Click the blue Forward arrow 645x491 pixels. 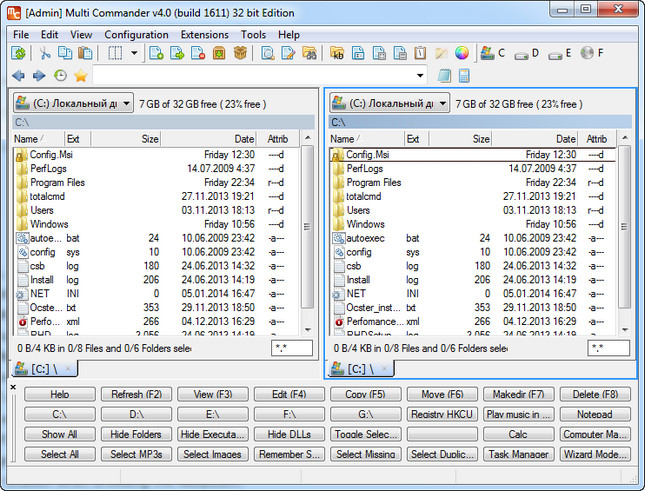[39, 76]
